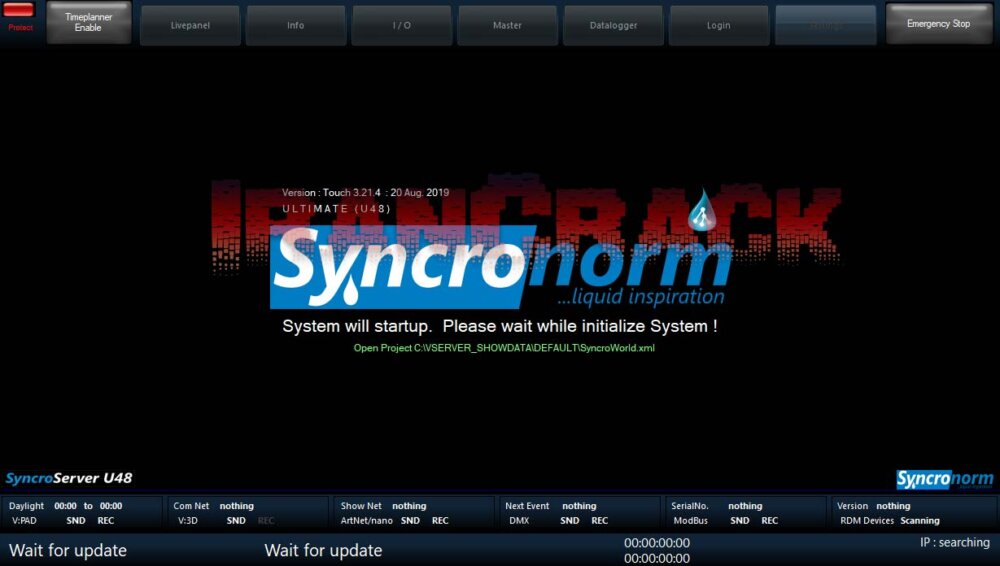The height and width of the screenshot is (566, 1000).
Task: Hit the Emergency Stop button
Action: 939,24
